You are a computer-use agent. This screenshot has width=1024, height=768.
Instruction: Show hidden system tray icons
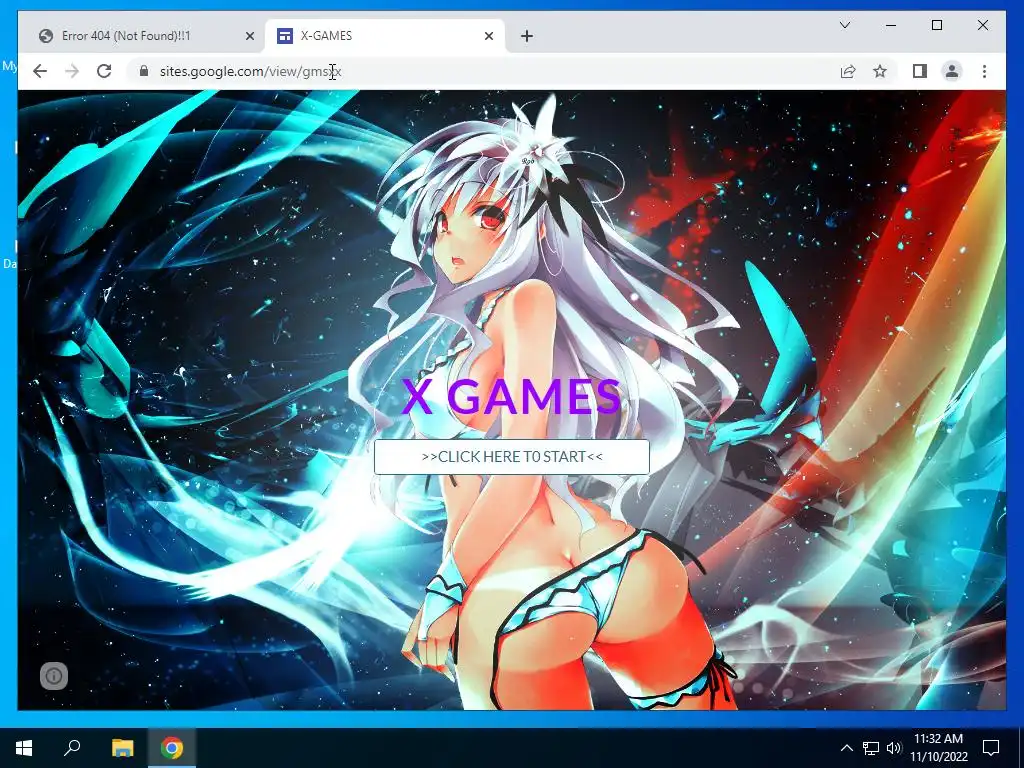pos(846,748)
